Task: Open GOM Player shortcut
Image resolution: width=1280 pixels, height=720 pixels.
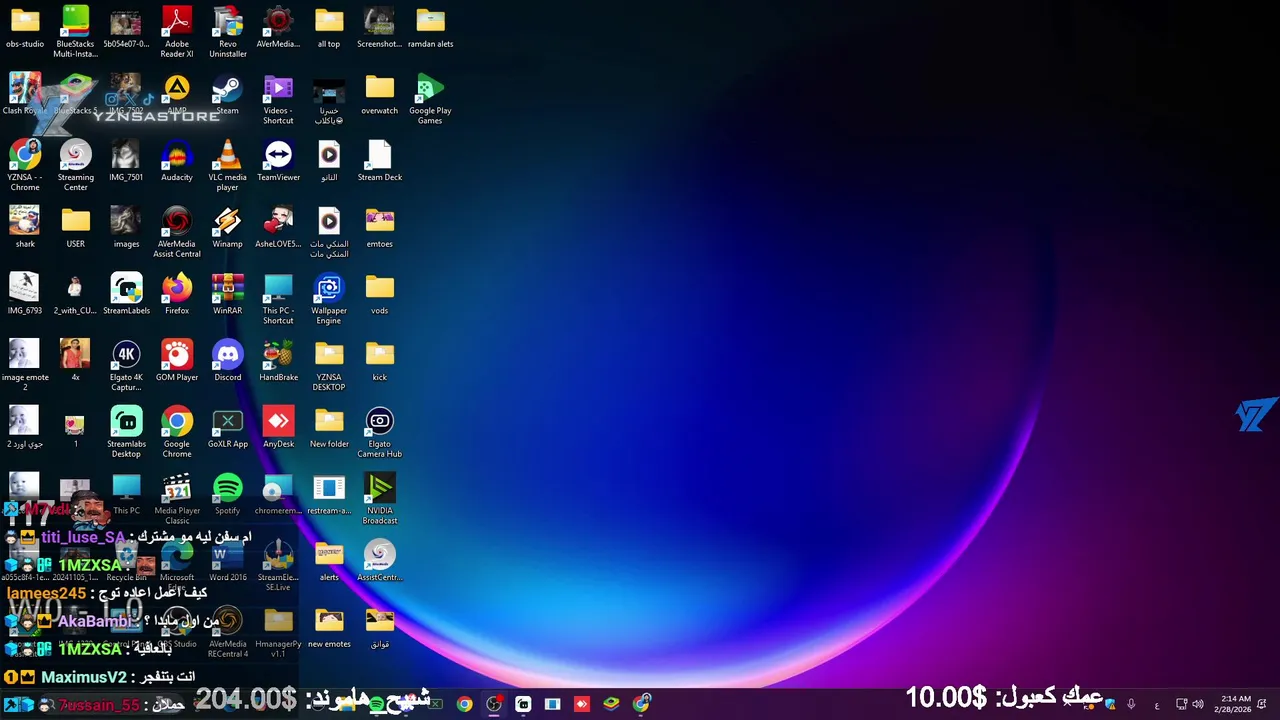Action: (x=177, y=361)
